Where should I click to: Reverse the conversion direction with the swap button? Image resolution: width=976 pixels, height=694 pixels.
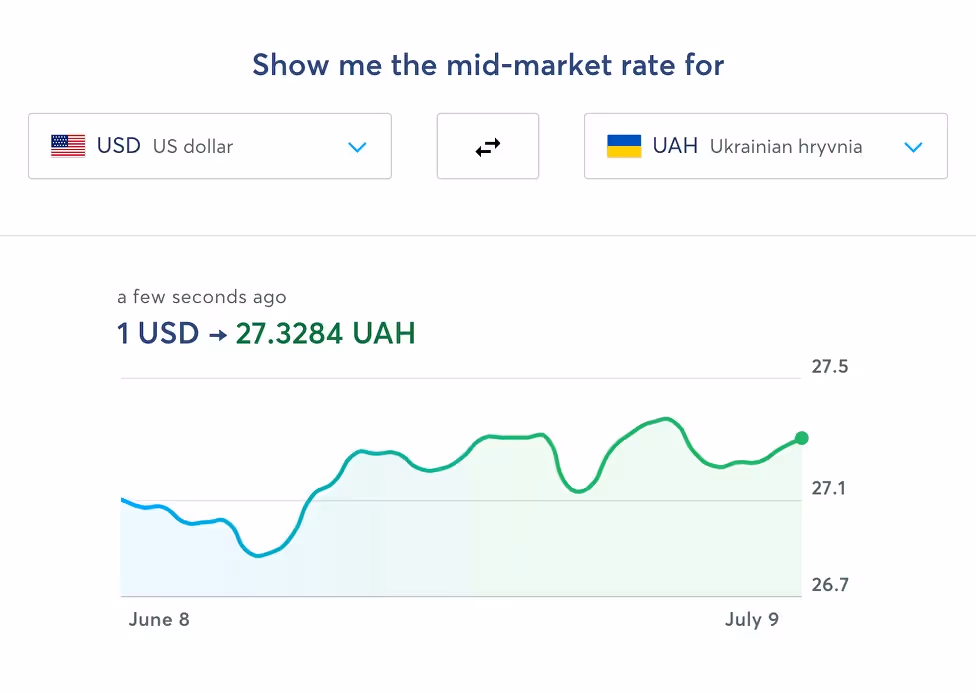488,146
